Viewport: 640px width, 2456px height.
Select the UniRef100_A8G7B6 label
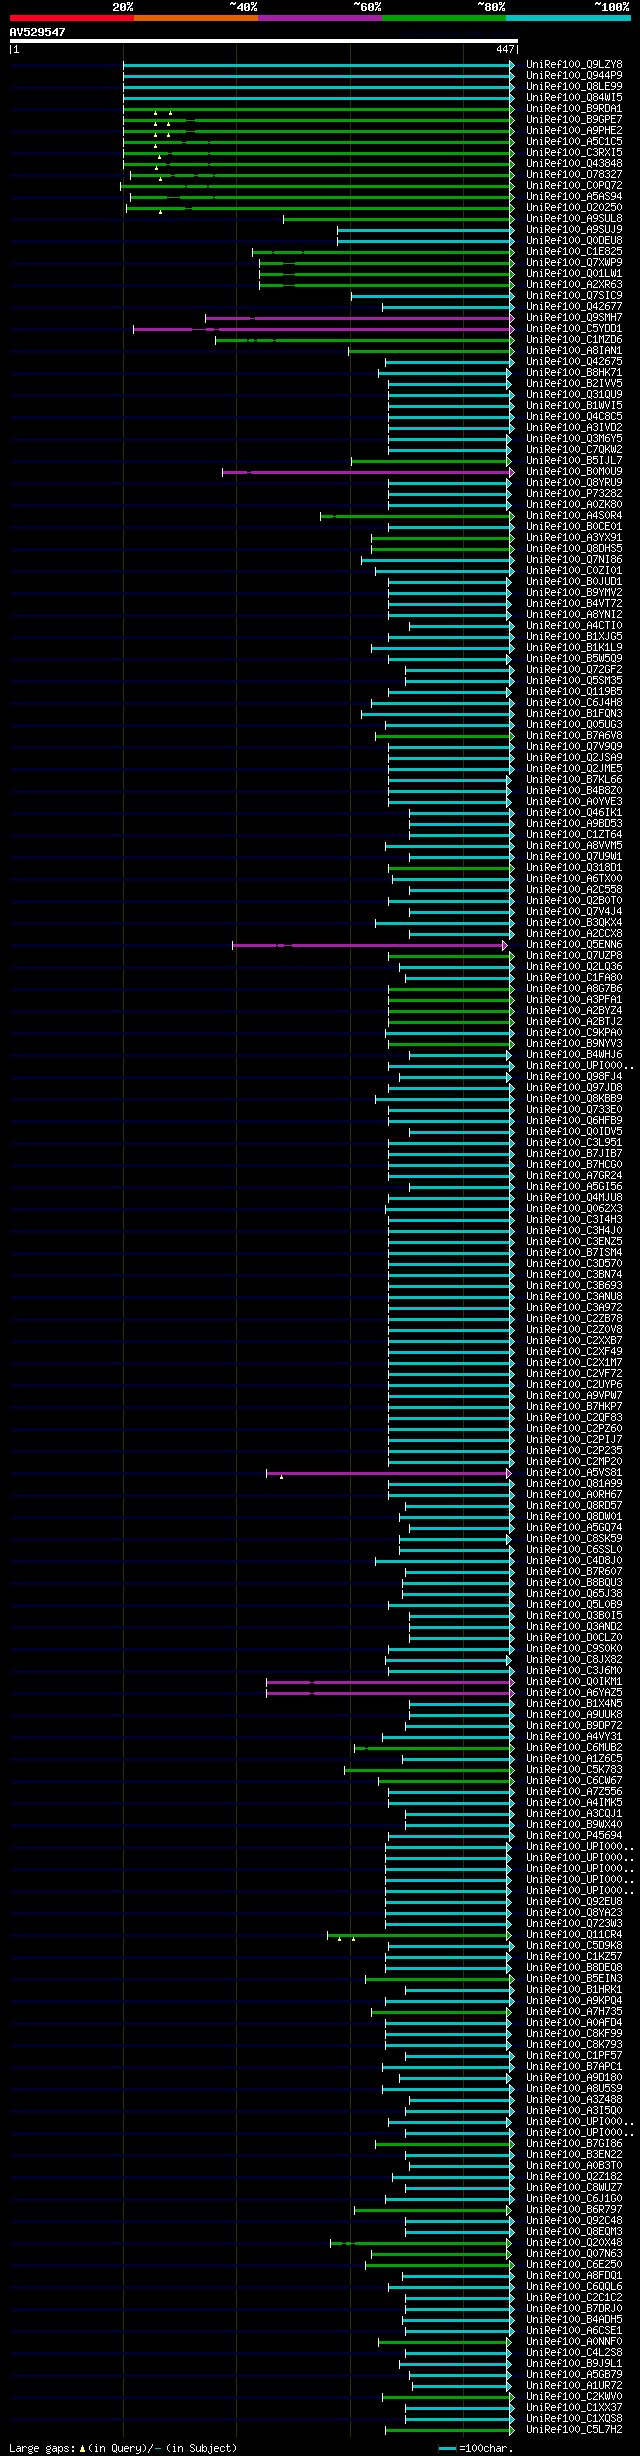[x=574, y=989]
